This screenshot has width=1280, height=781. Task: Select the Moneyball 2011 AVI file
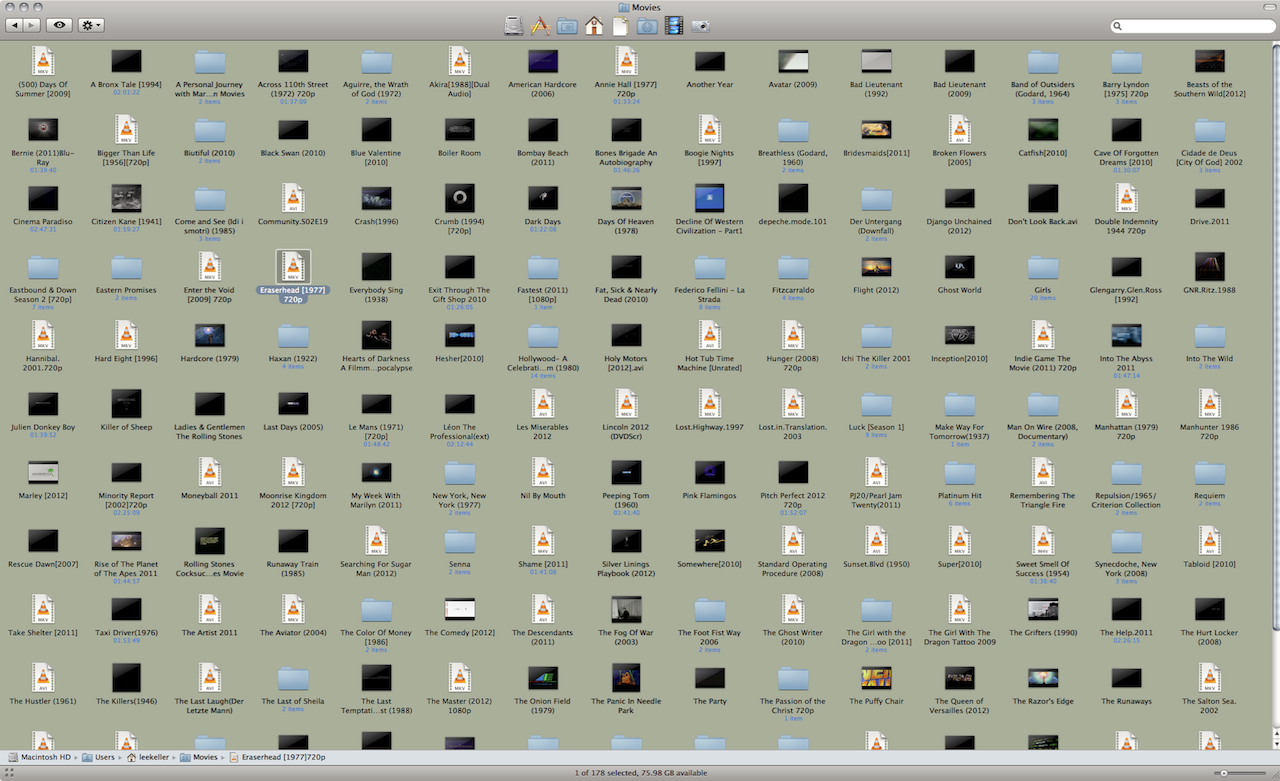pos(209,472)
